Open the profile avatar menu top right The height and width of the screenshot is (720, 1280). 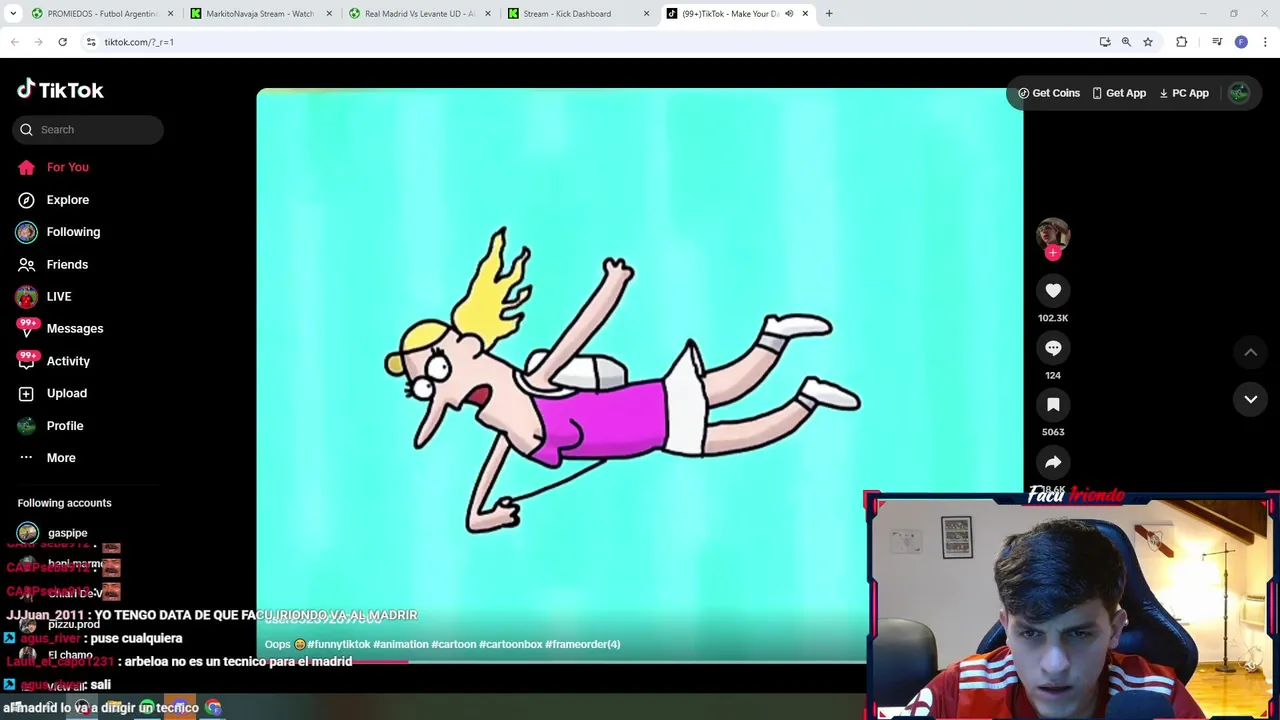point(1239,93)
